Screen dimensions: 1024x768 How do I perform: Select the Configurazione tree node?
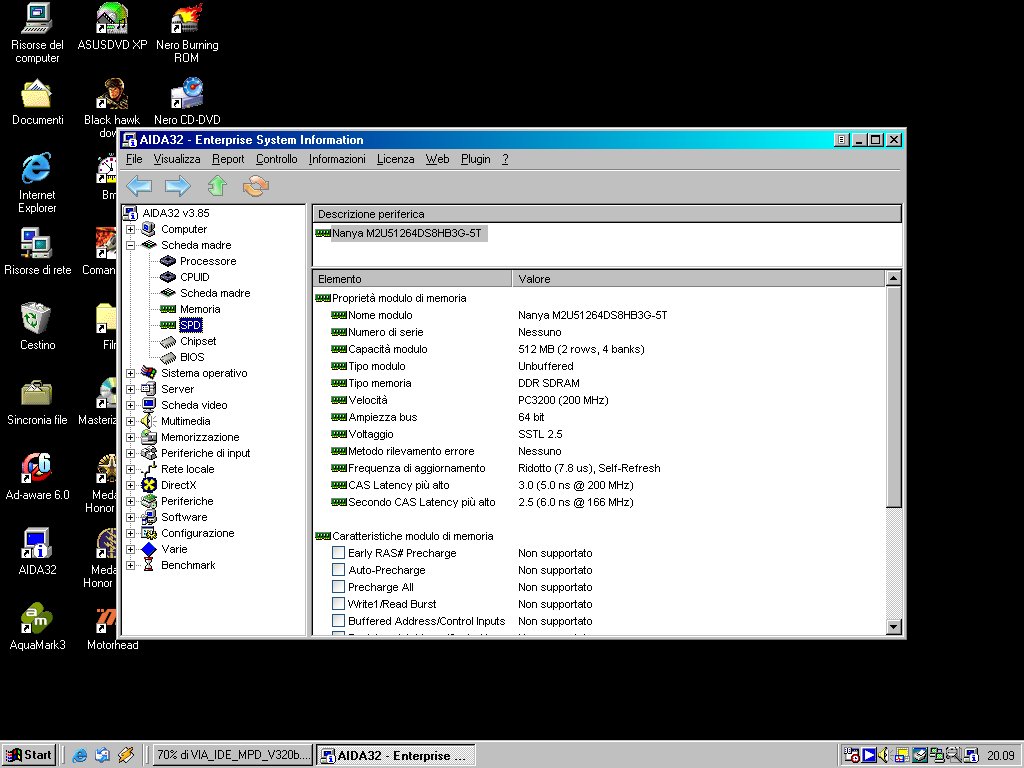click(197, 534)
